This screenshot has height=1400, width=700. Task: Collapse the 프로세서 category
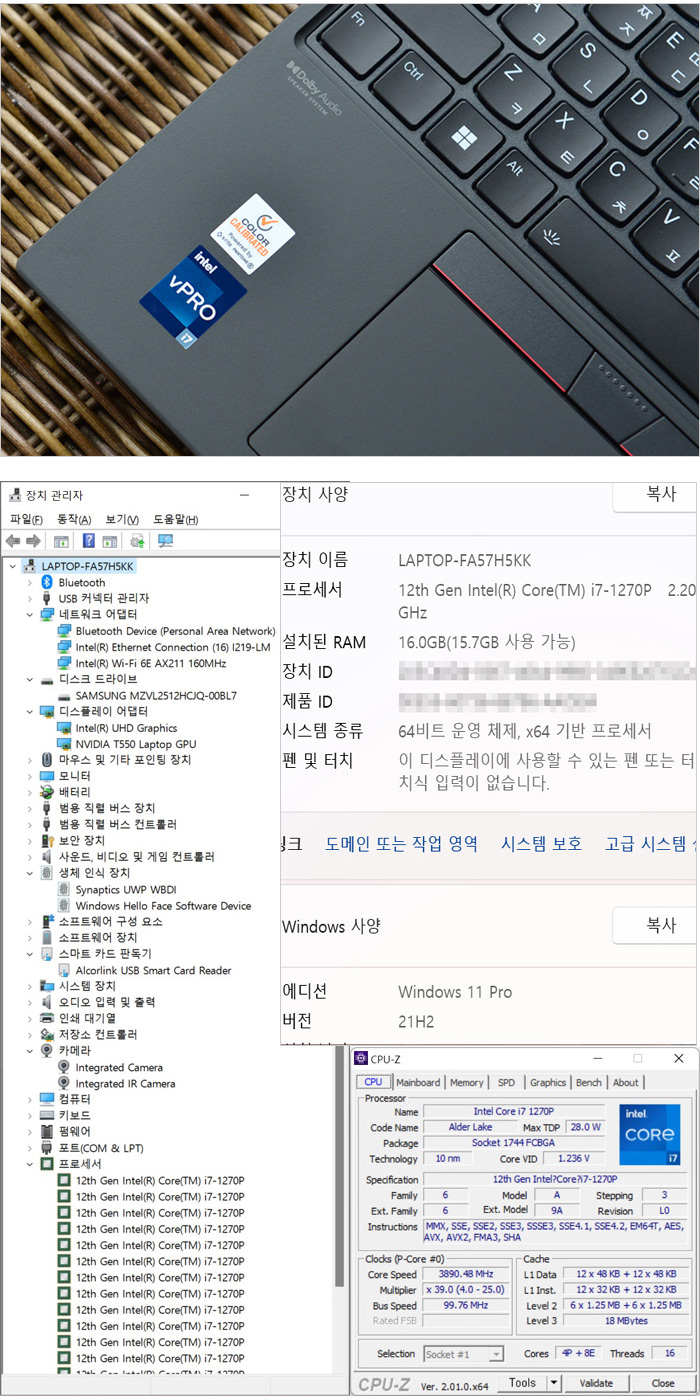point(30,1164)
